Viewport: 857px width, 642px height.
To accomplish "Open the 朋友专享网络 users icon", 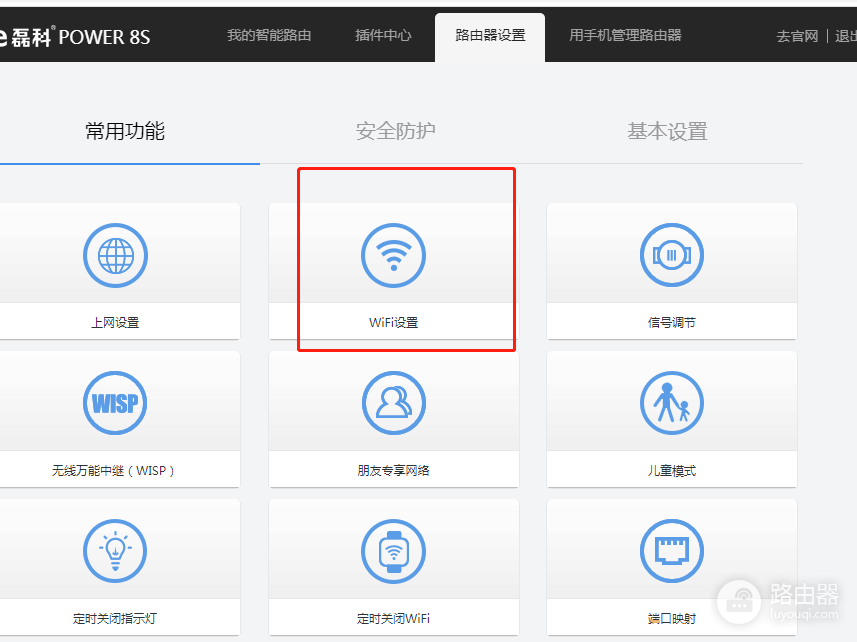I will [394, 403].
